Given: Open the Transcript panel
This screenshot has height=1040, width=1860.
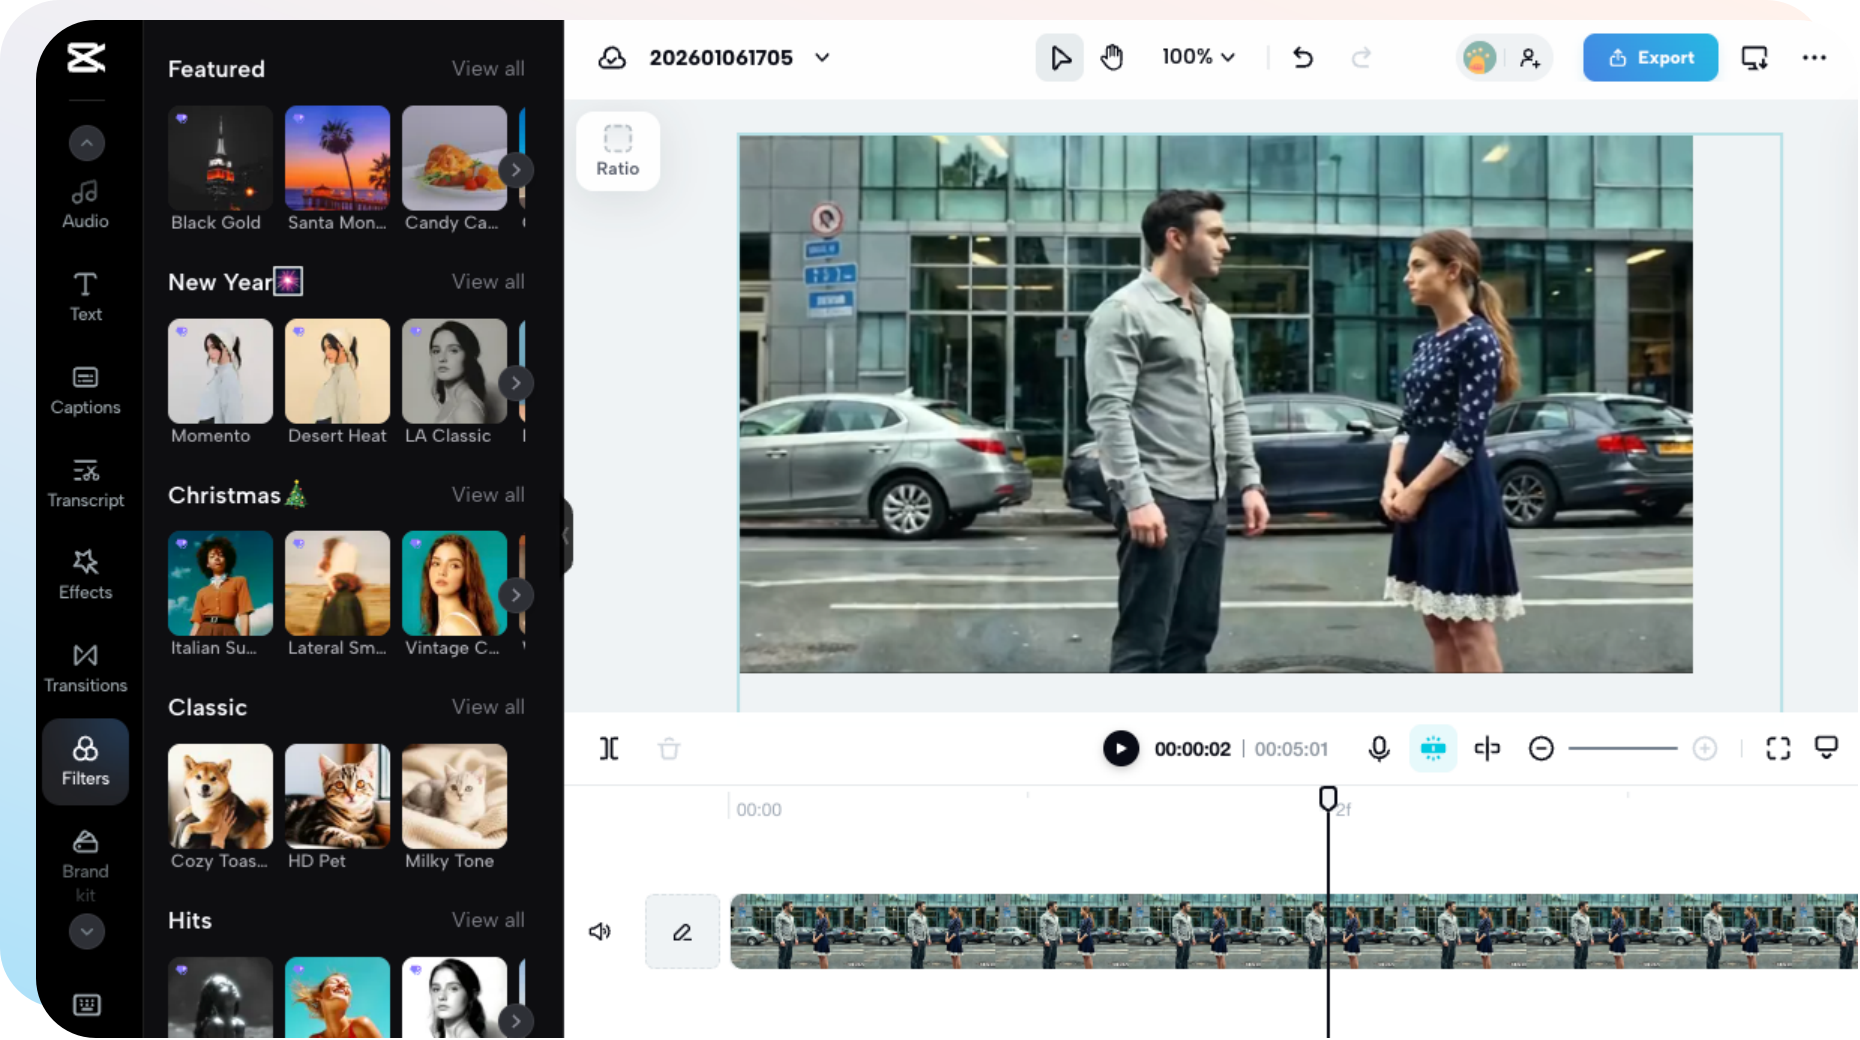Looking at the screenshot, I should tap(86, 483).
